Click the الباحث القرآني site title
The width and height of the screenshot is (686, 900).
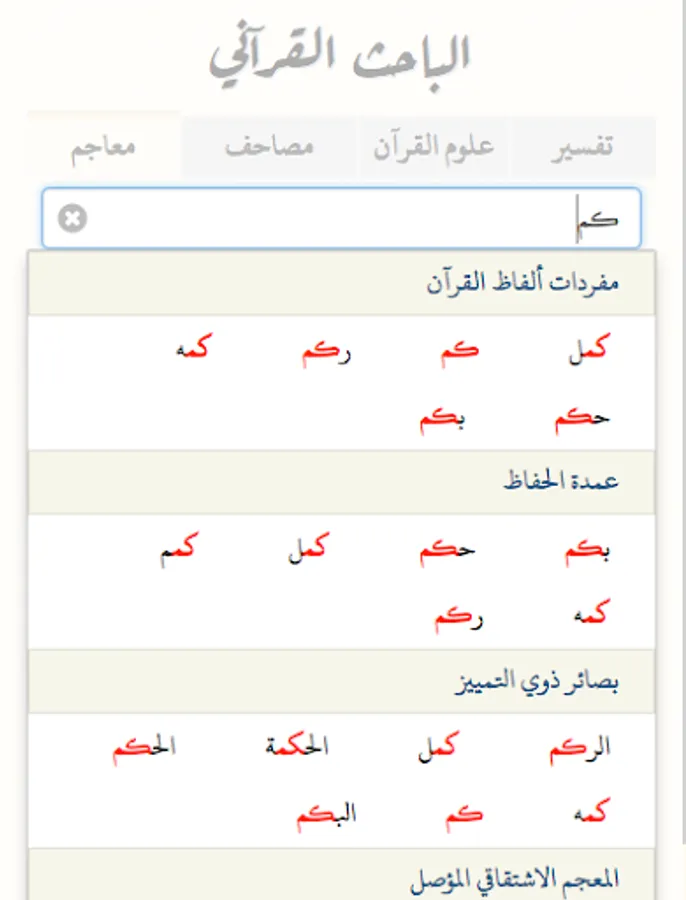tap(340, 57)
